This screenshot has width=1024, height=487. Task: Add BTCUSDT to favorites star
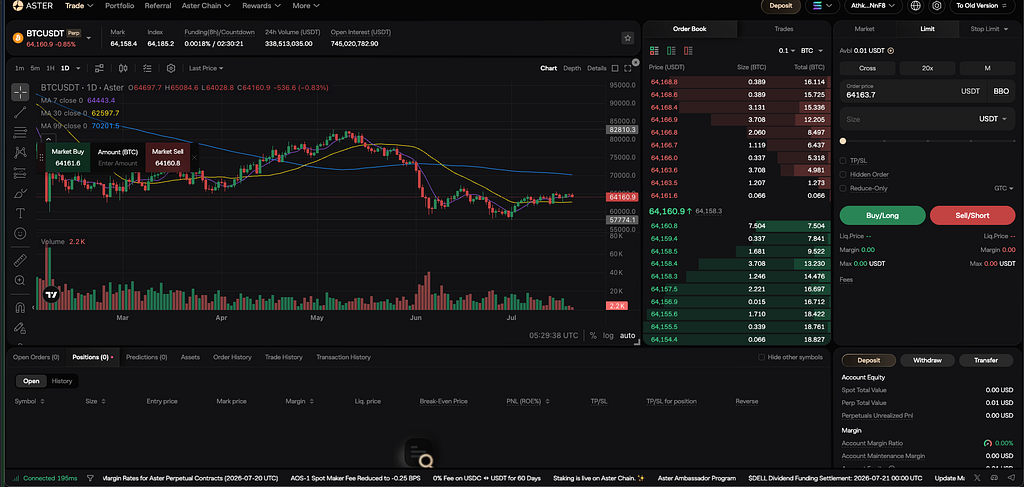628,38
